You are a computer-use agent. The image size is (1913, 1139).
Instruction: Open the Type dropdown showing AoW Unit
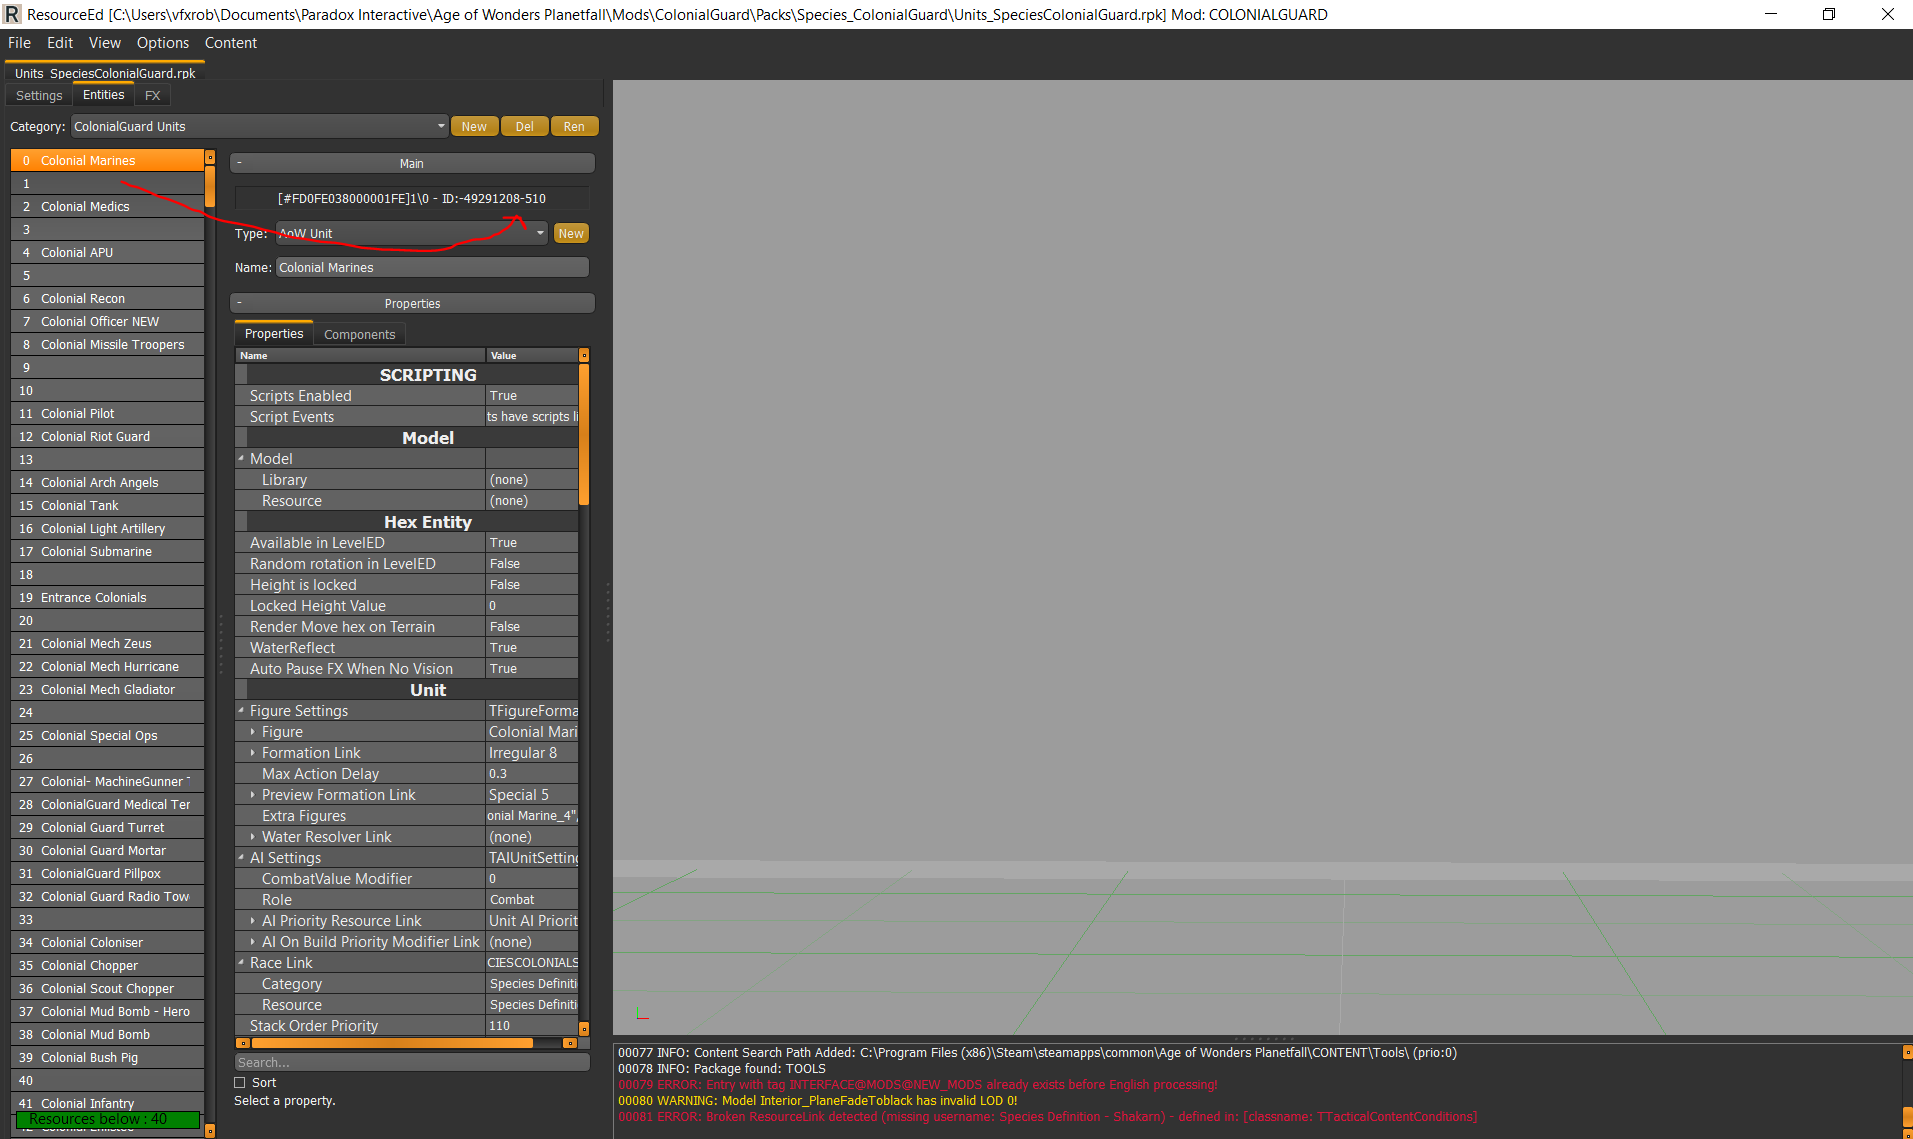(540, 234)
